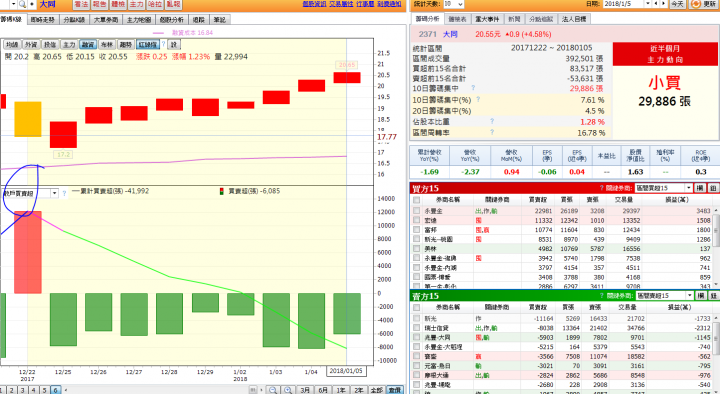Open the date picker dropdown arrow
The image size is (720, 394).
(647, 4)
